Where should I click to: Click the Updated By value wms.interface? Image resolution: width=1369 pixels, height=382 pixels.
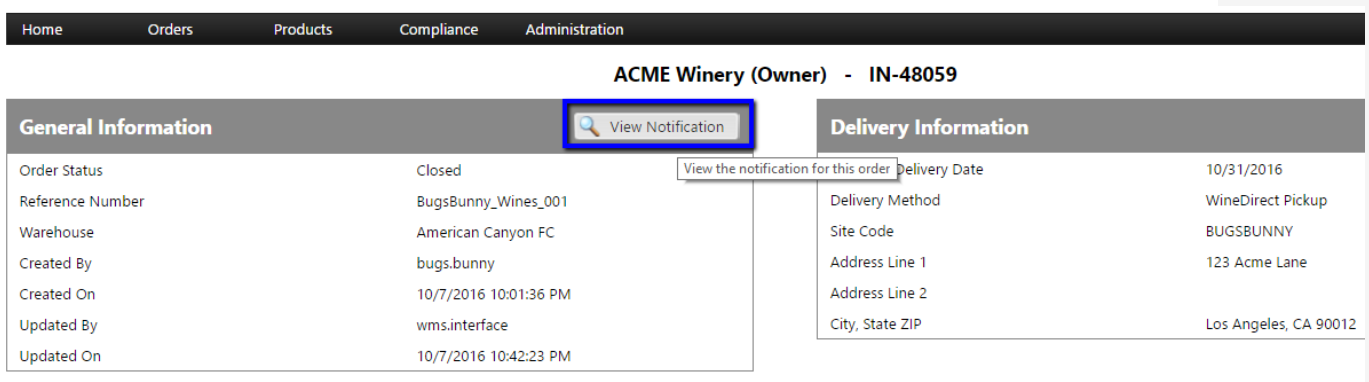click(x=462, y=325)
